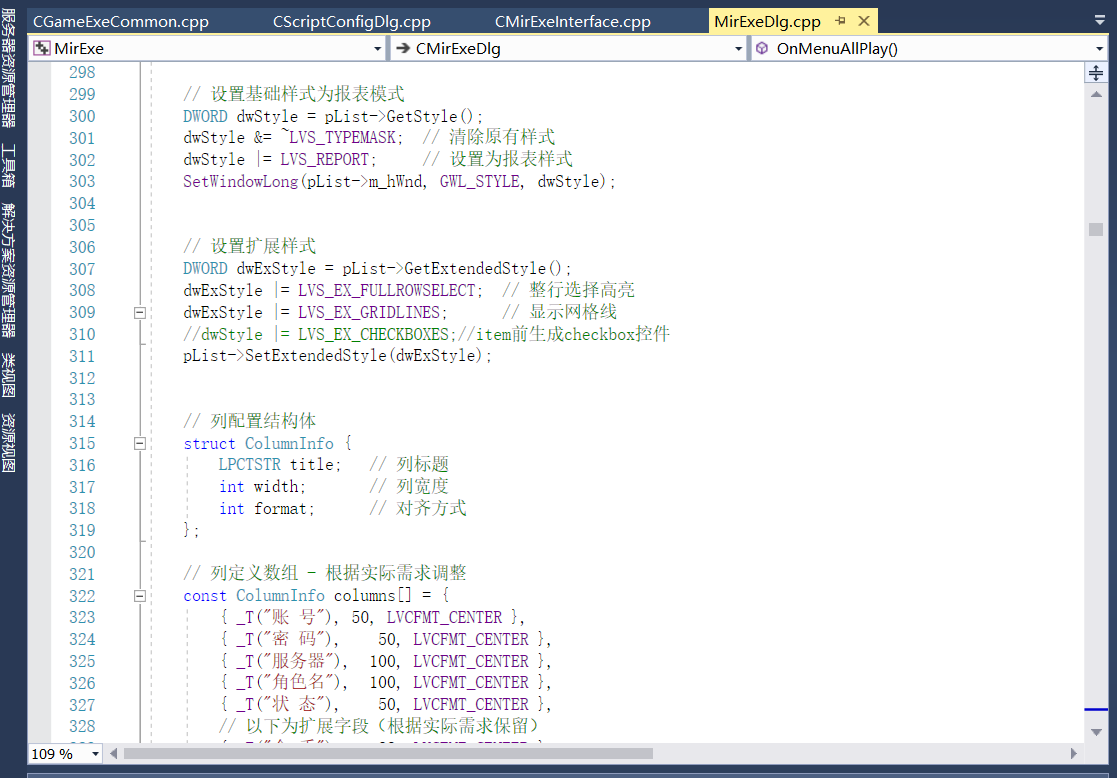
Task: Switch to the CScriptConfigDlg.cpp tab
Action: (x=351, y=21)
